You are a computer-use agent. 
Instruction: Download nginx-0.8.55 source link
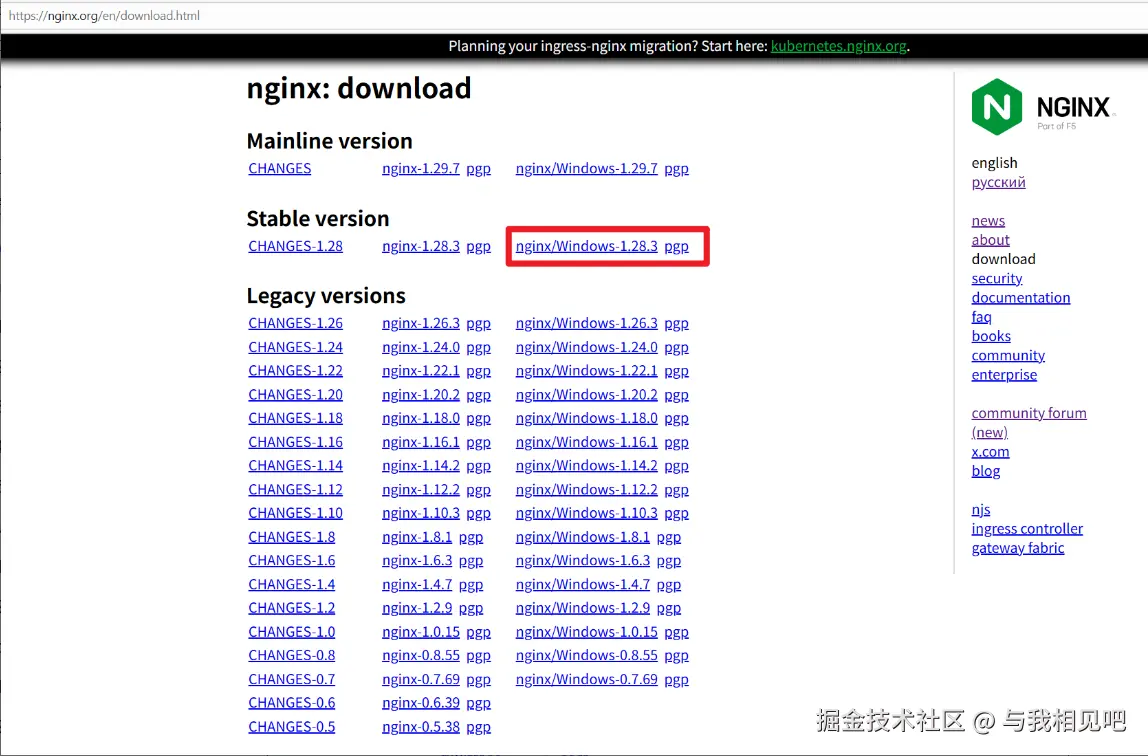point(421,656)
